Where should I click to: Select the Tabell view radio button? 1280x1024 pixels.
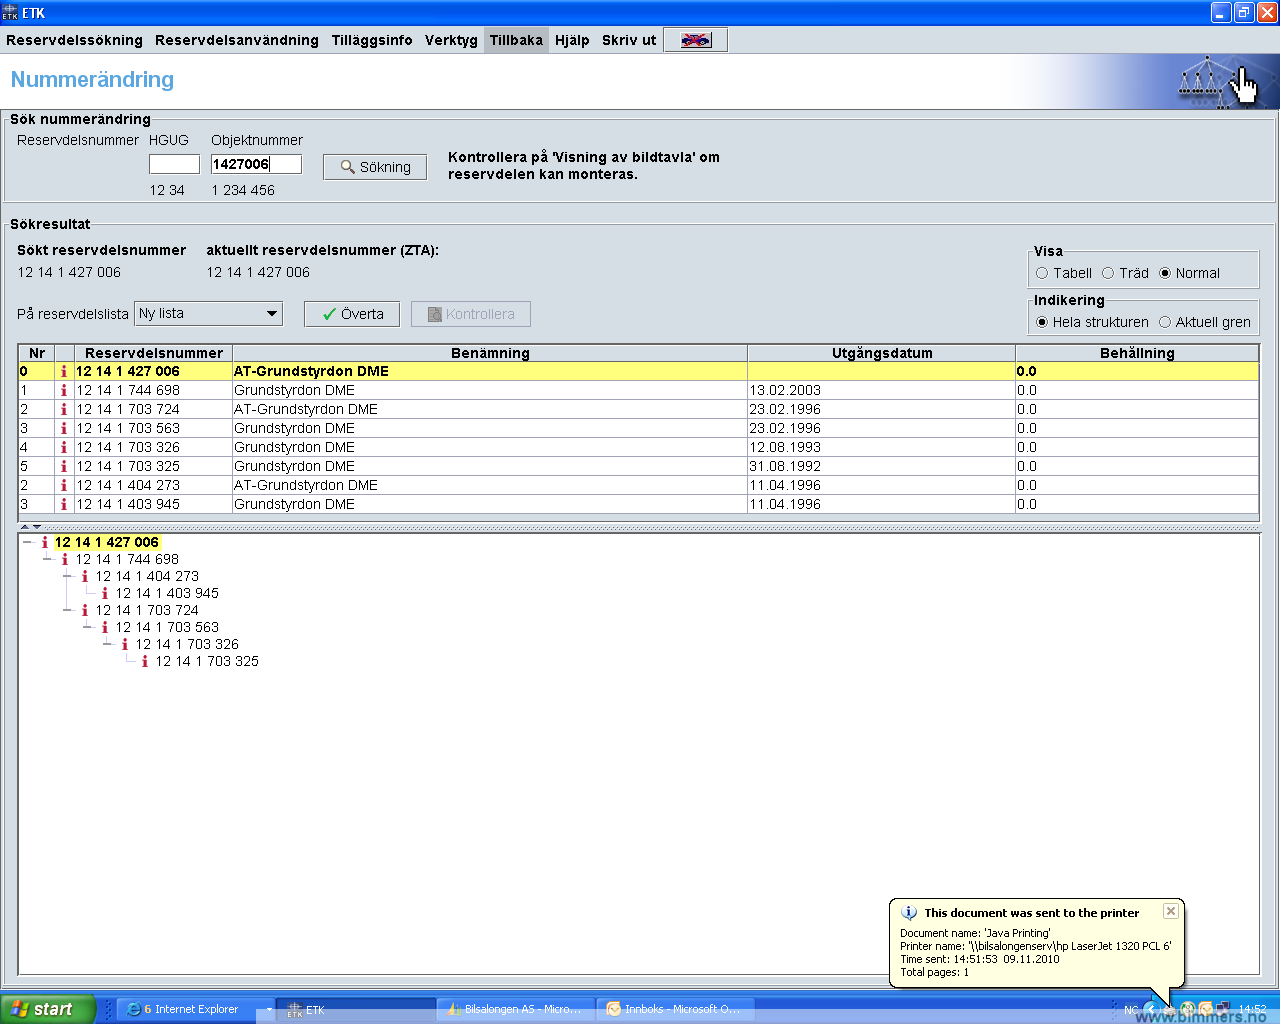pyautogui.click(x=1042, y=273)
